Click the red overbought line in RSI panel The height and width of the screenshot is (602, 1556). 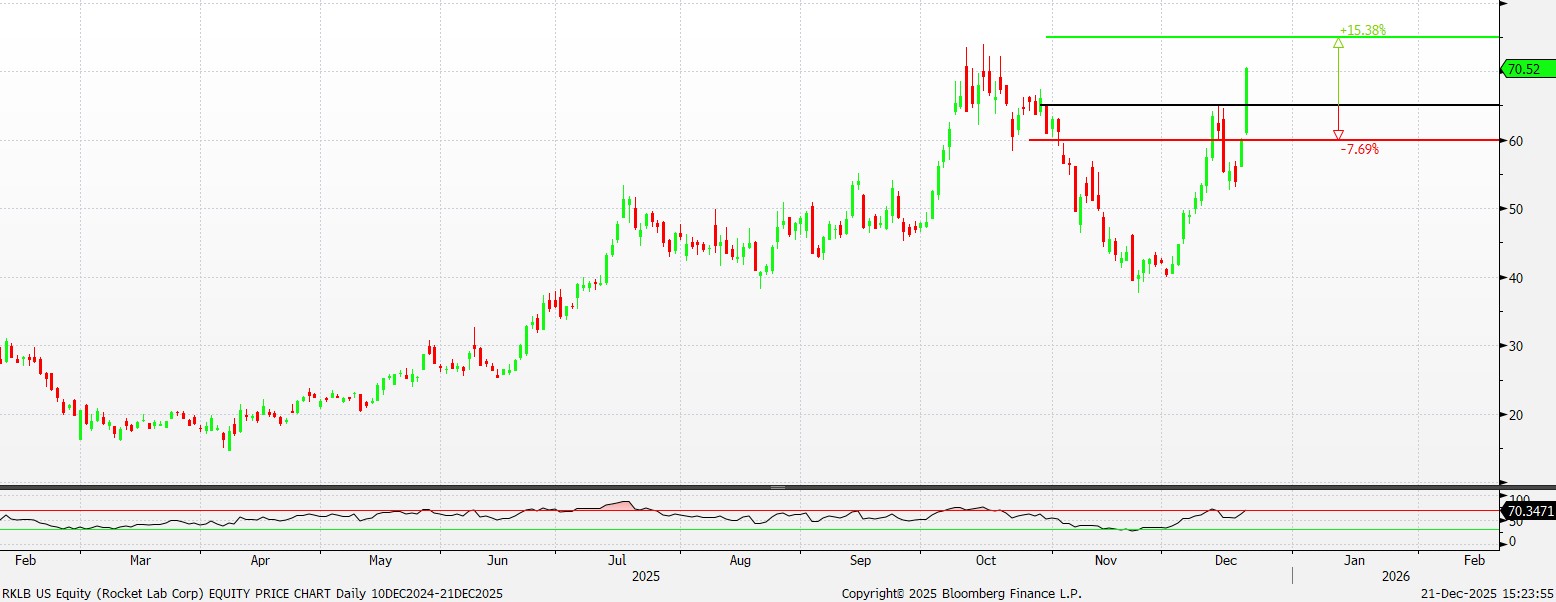click(750, 511)
